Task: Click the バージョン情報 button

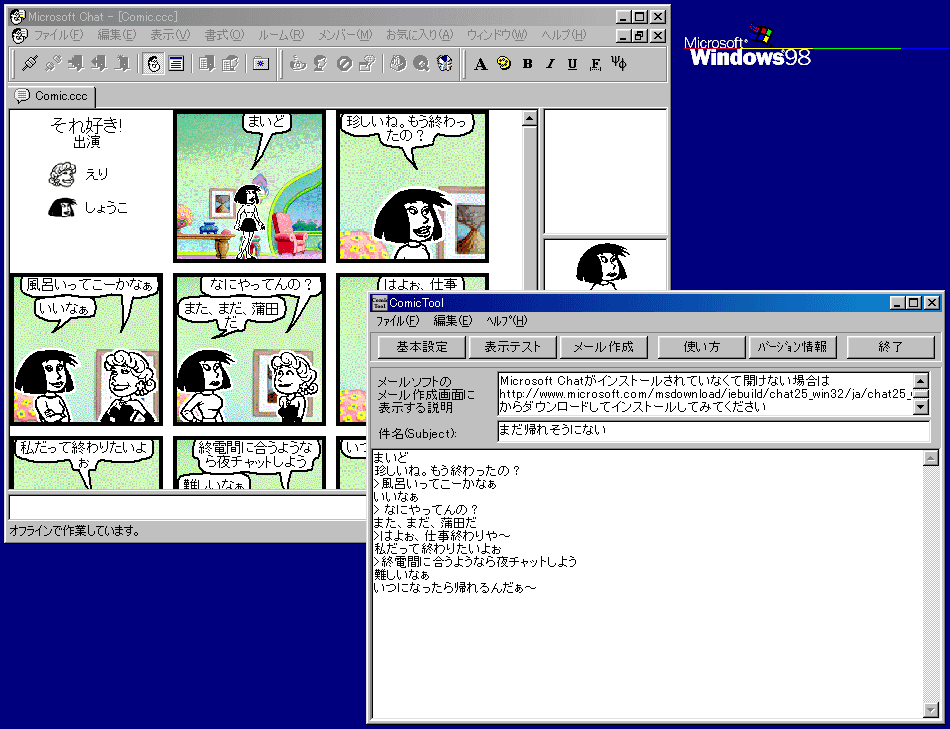Action: coord(792,347)
